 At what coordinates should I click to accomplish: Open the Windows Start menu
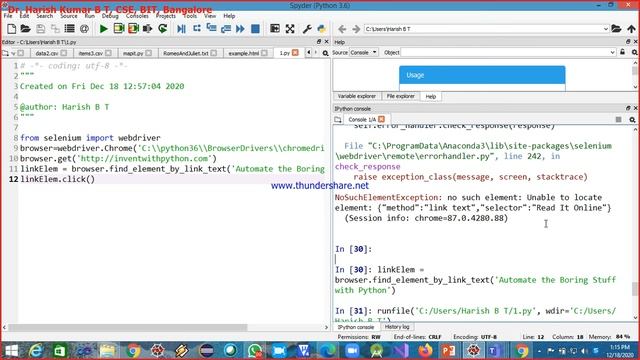click(11, 351)
